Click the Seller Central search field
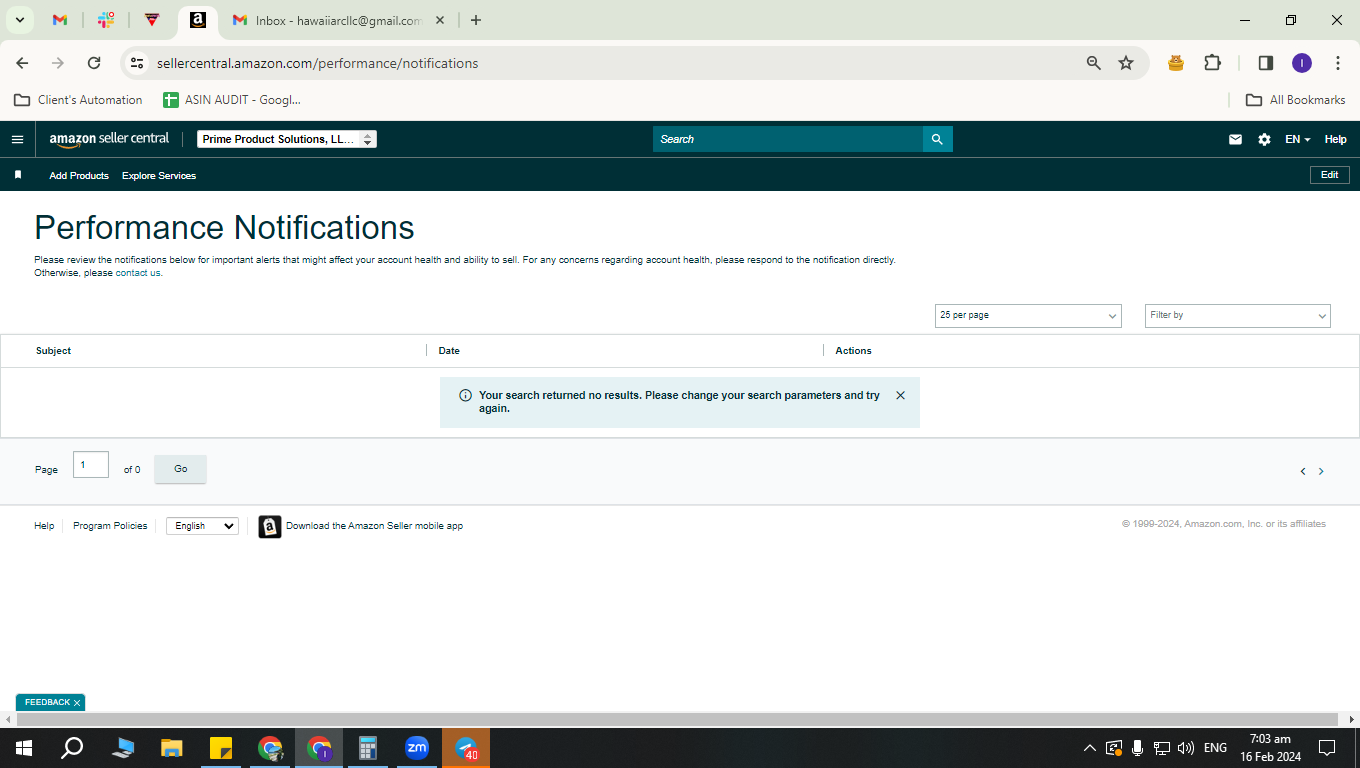Image resolution: width=1360 pixels, height=768 pixels. [x=788, y=139]
